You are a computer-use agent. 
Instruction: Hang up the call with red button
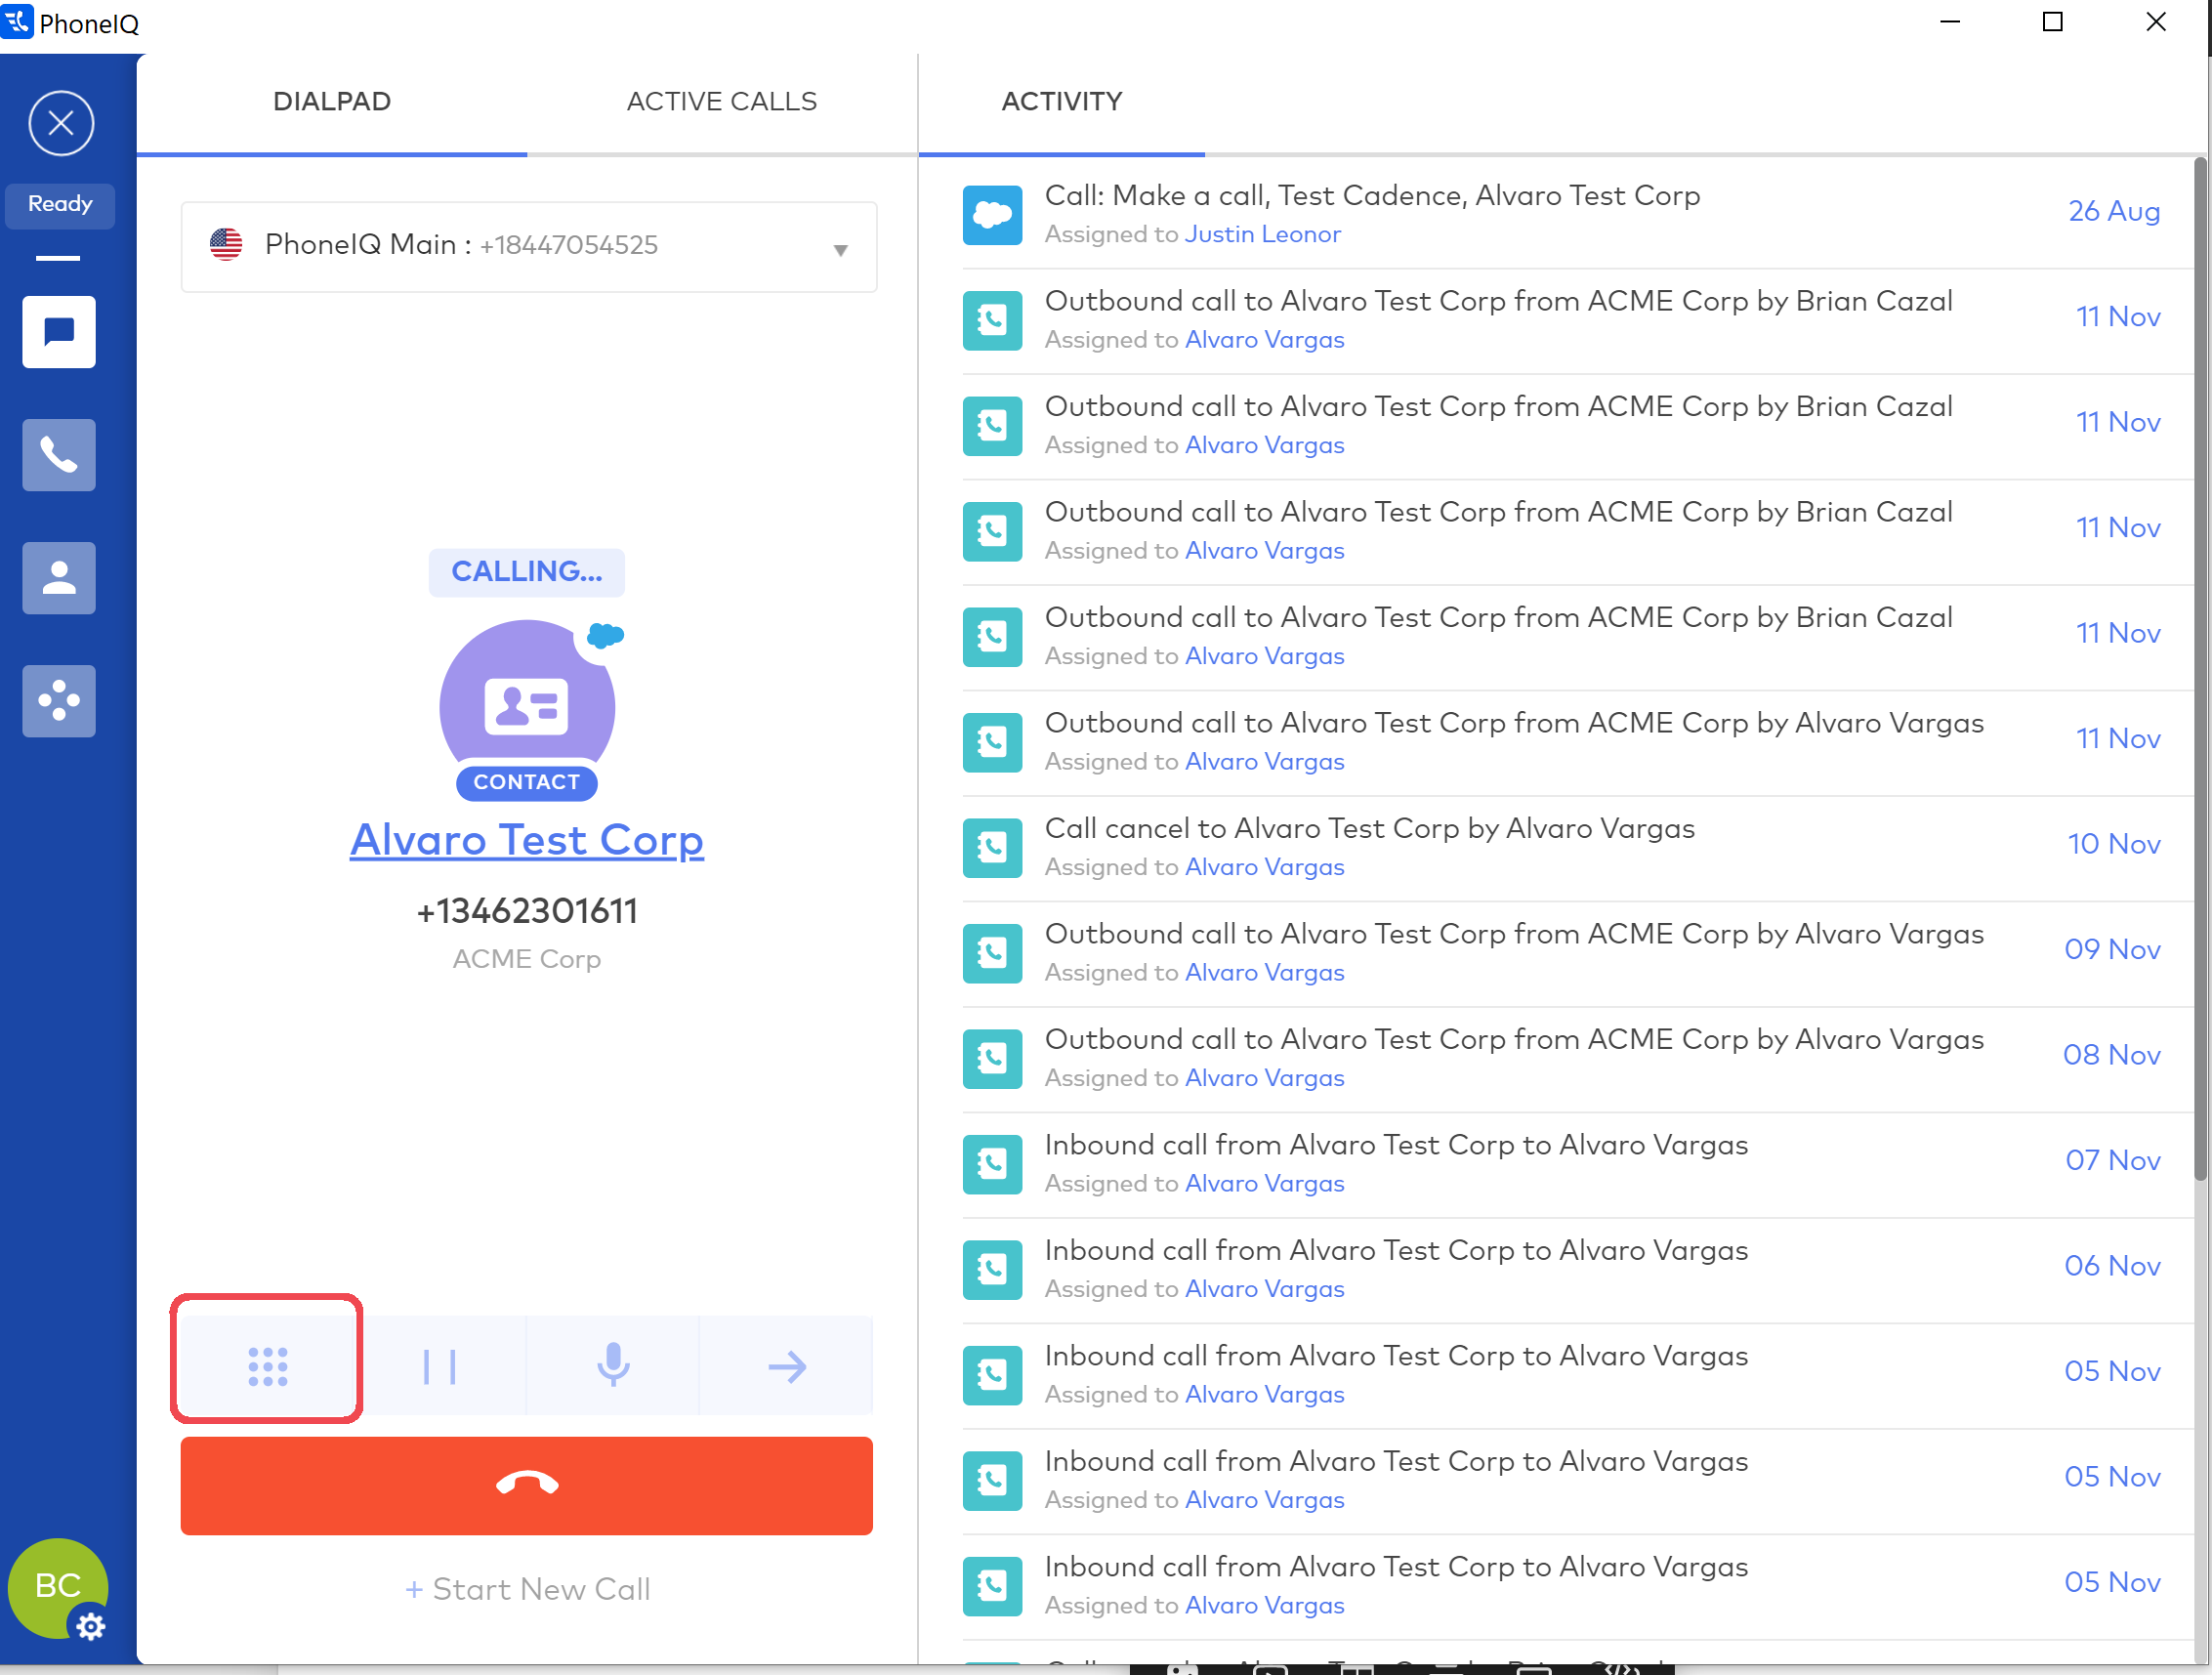point(527,1485)
